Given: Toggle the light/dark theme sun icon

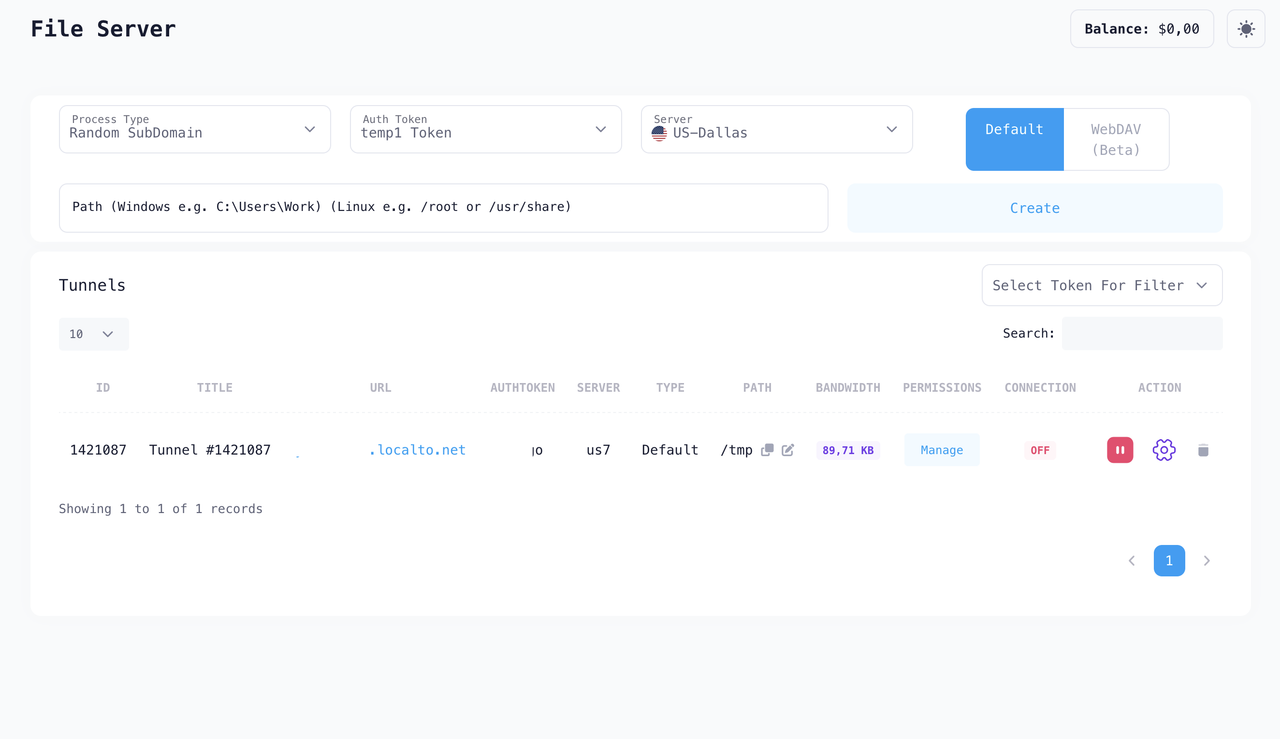Looking at the screenshot, I should coord(1246,29).
